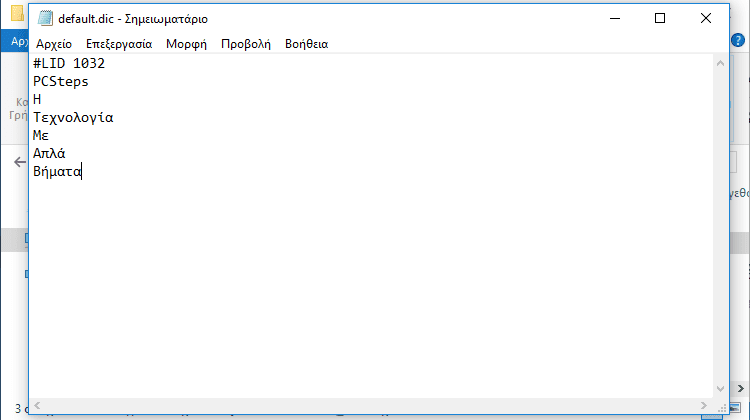Click the 'default.dic - Σημειωματάριο' title text

(133, 19)
